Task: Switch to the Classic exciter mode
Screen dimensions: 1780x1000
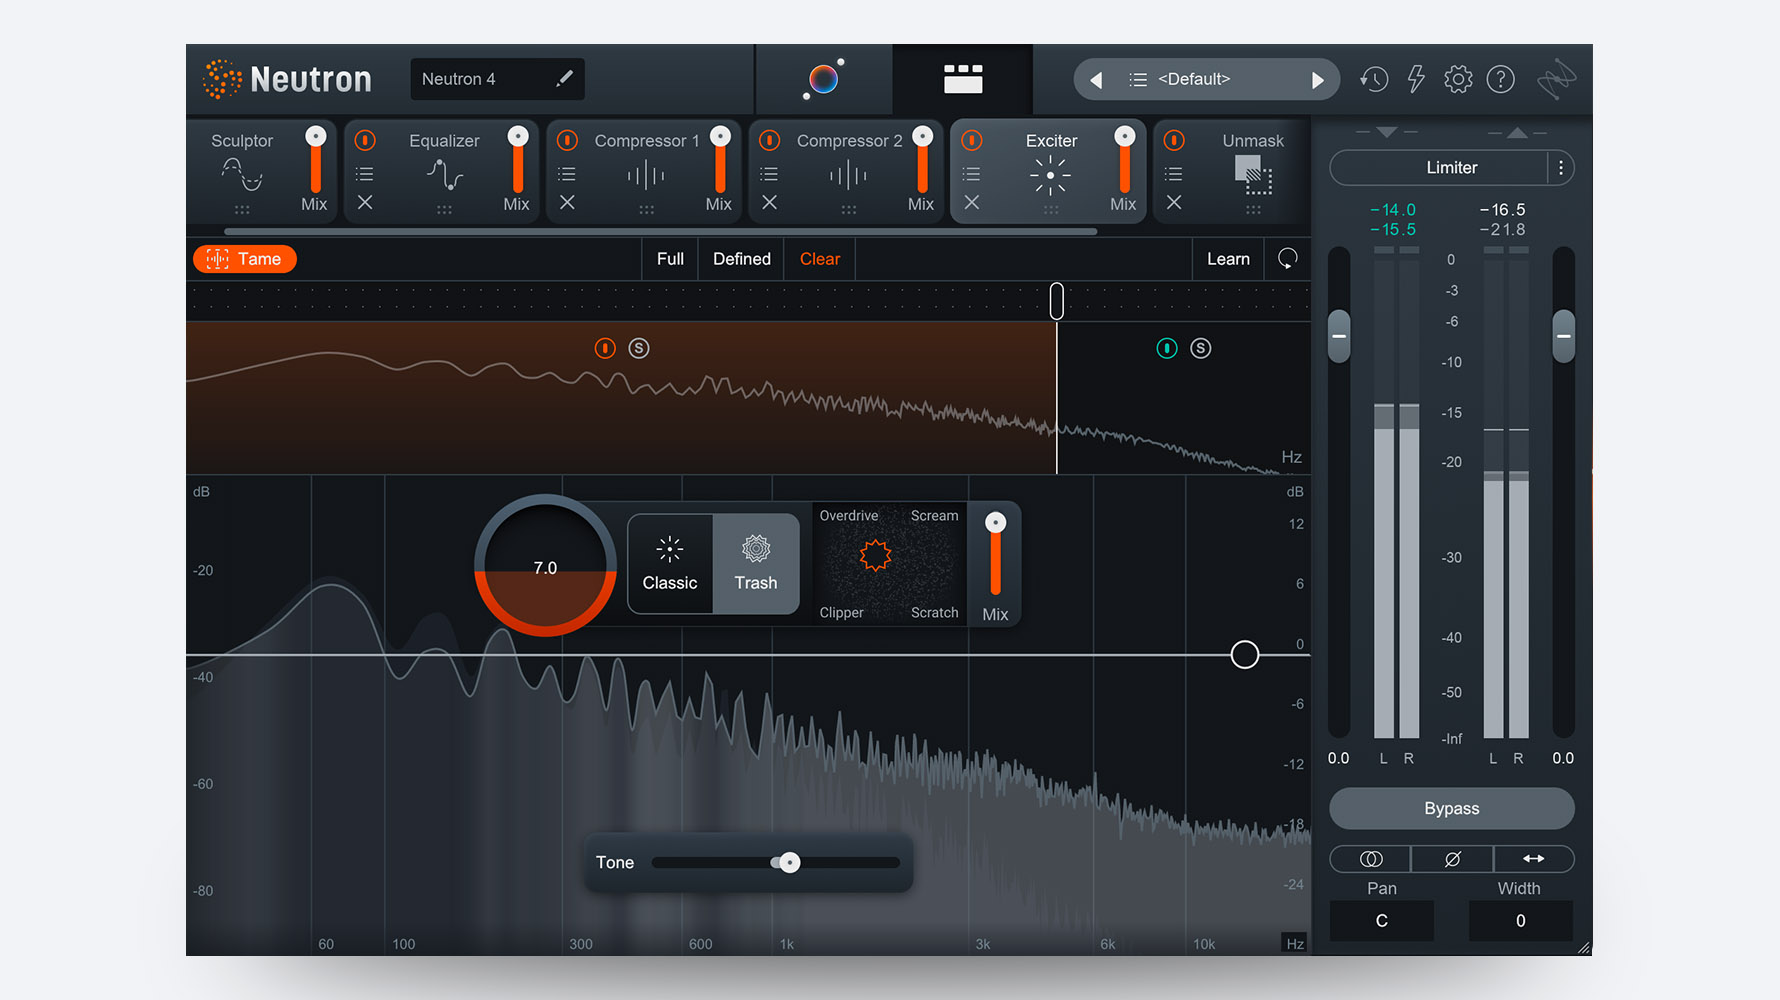Action: tap(670, 564)
